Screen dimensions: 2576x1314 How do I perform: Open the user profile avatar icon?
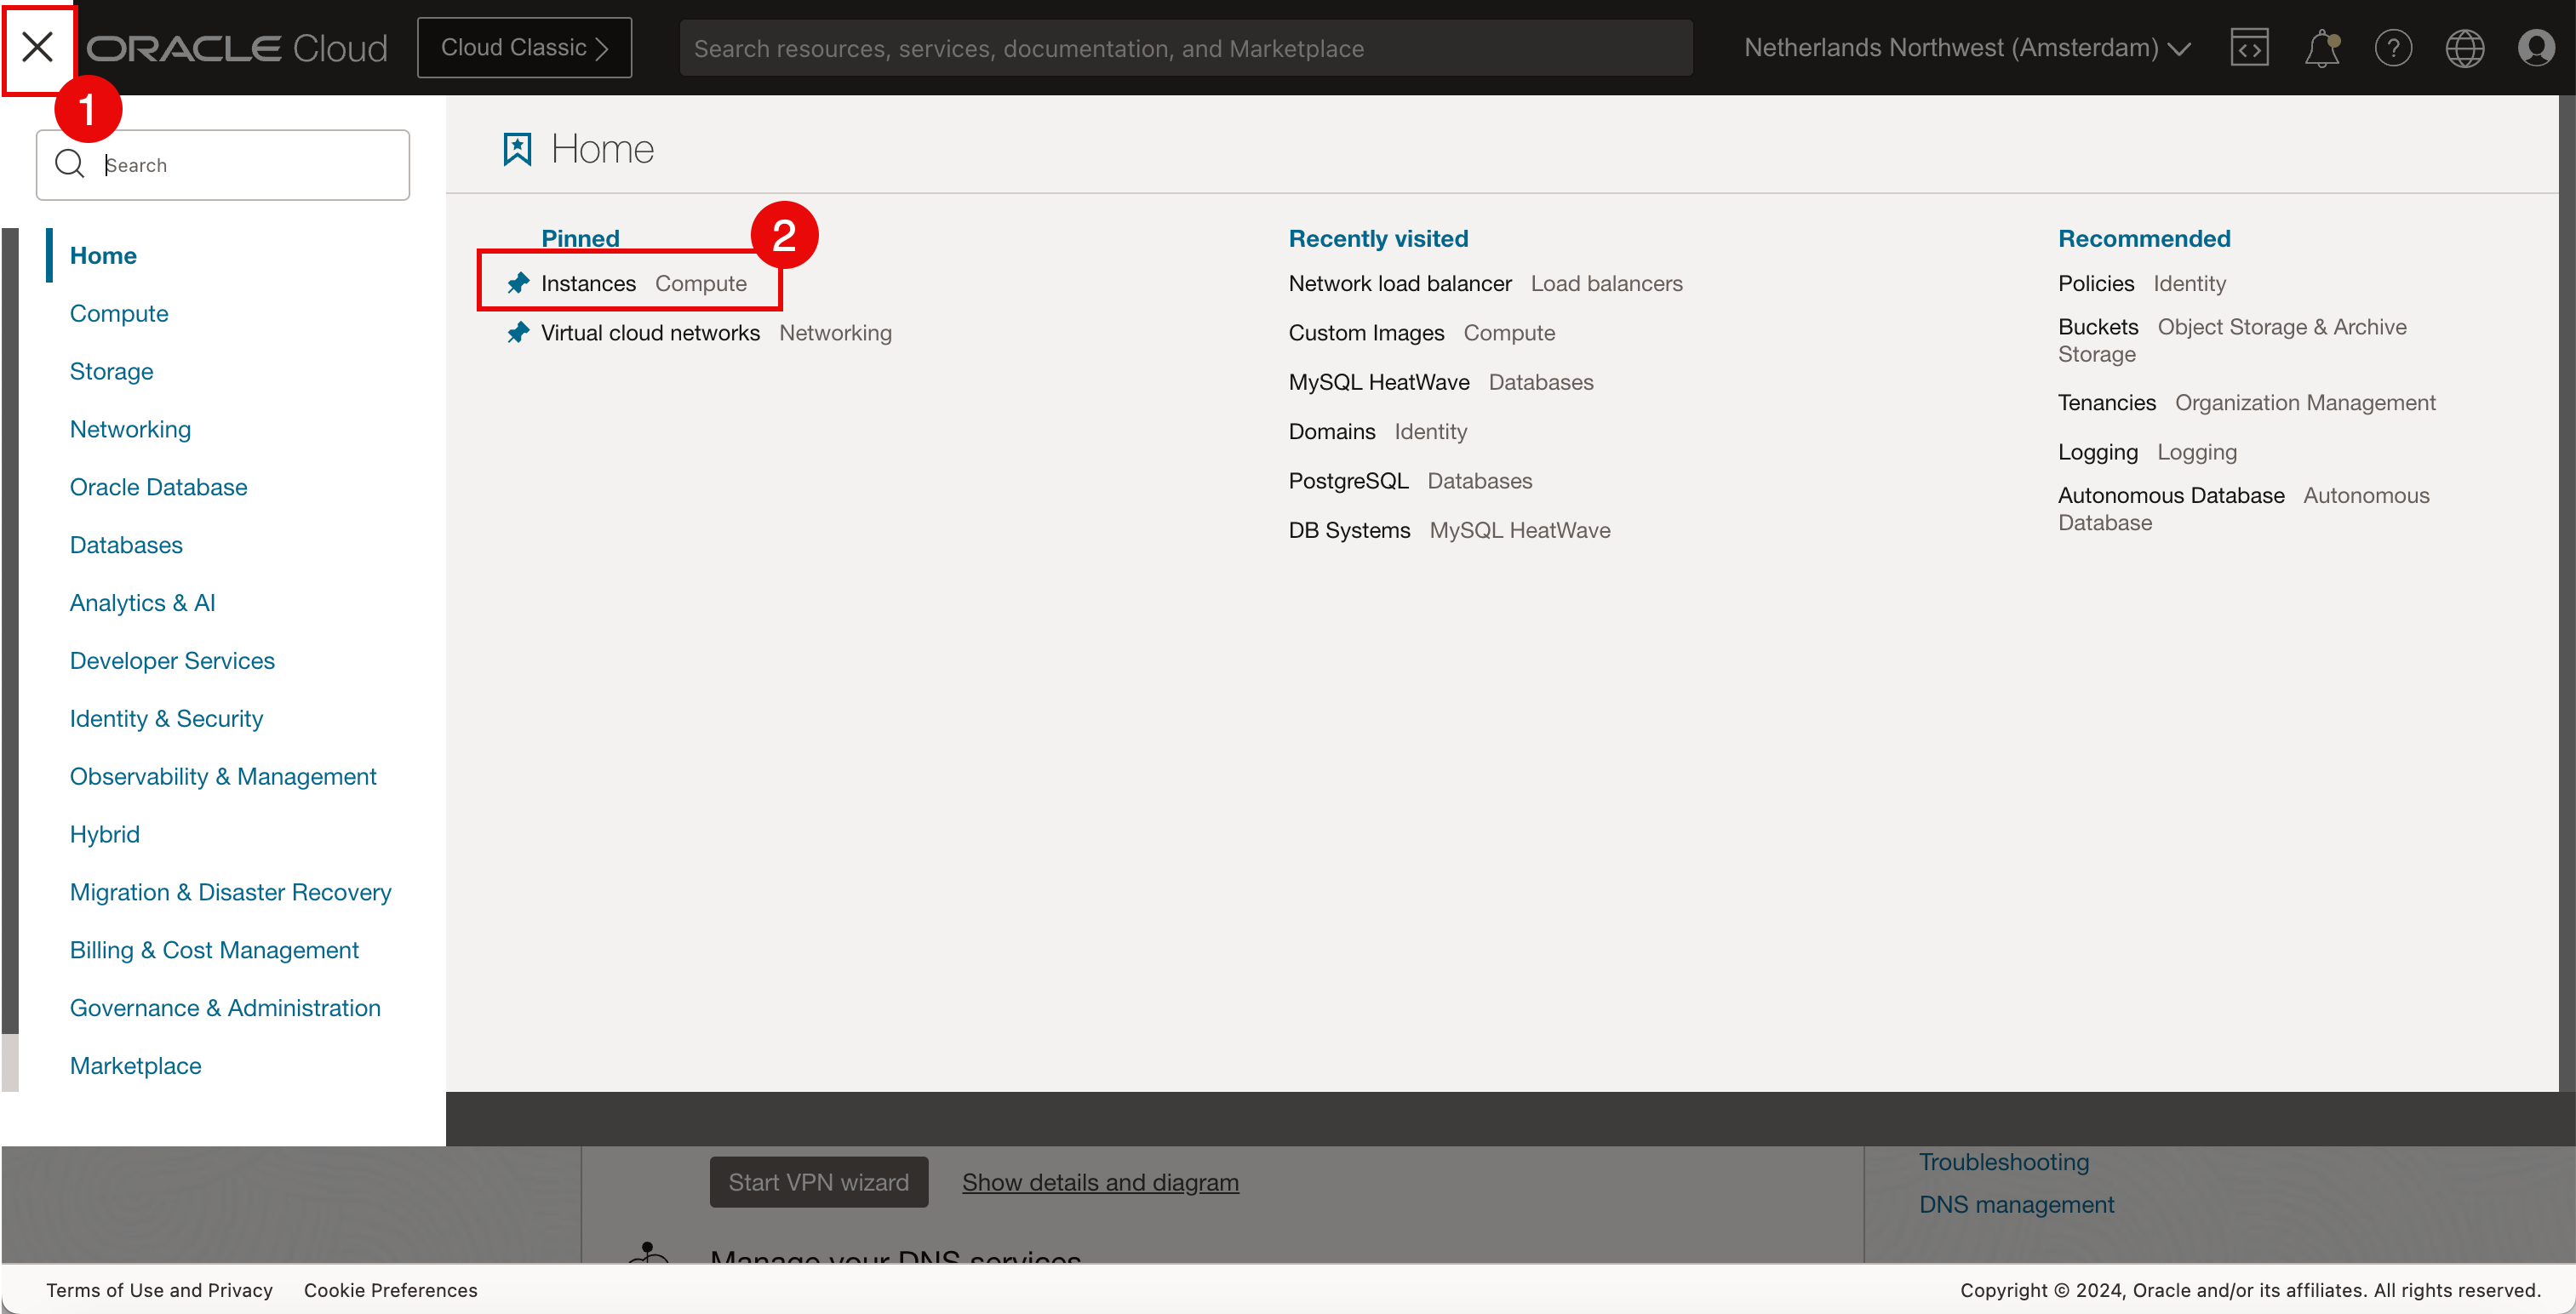click(2536, 48)
